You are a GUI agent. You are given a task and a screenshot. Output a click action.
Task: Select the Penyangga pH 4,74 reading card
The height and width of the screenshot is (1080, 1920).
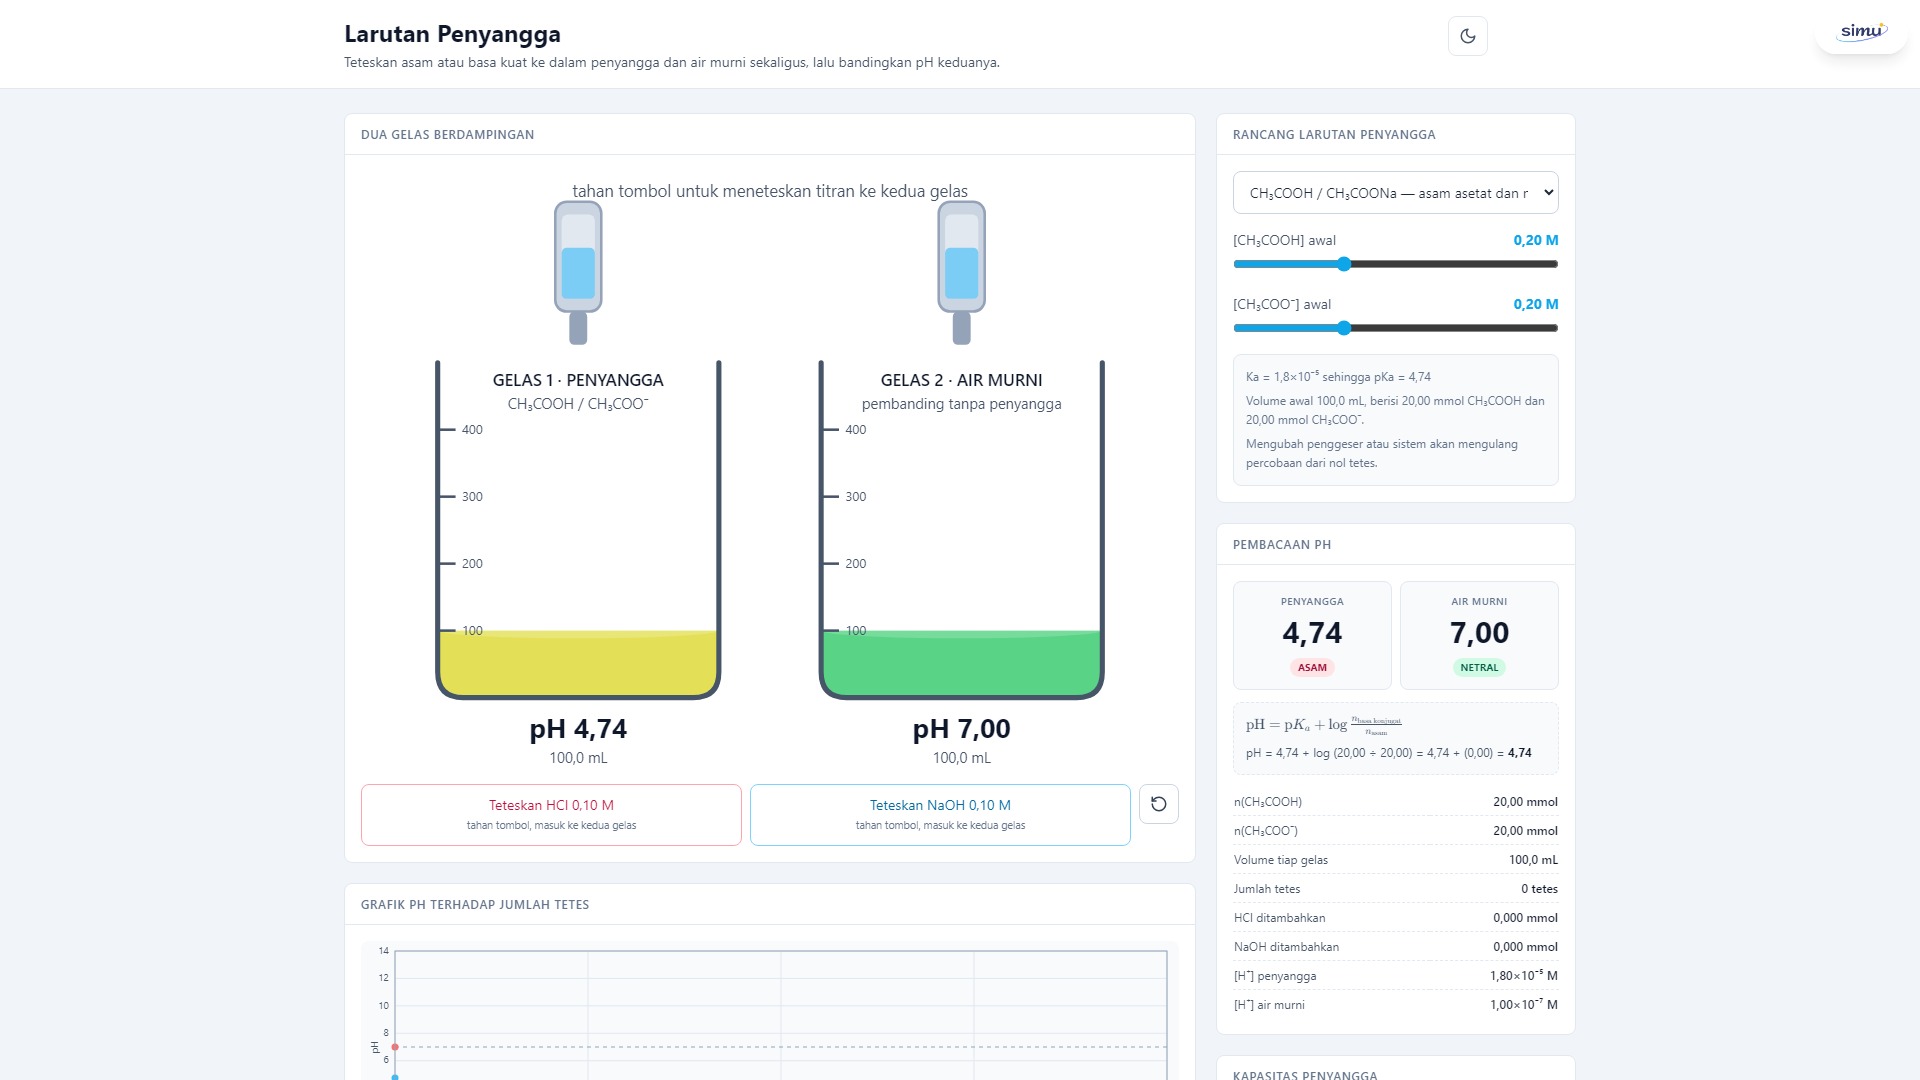[1312, 635]
